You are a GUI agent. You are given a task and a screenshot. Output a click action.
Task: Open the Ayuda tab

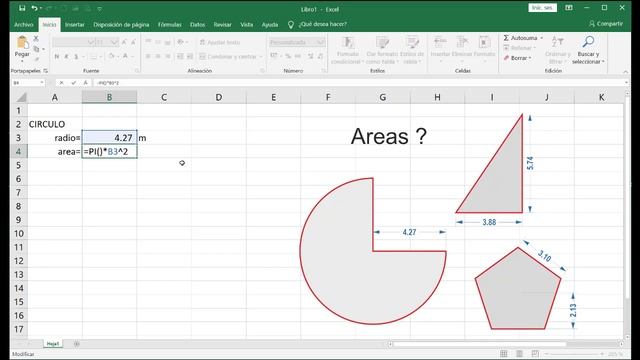(x=270, y=24)
